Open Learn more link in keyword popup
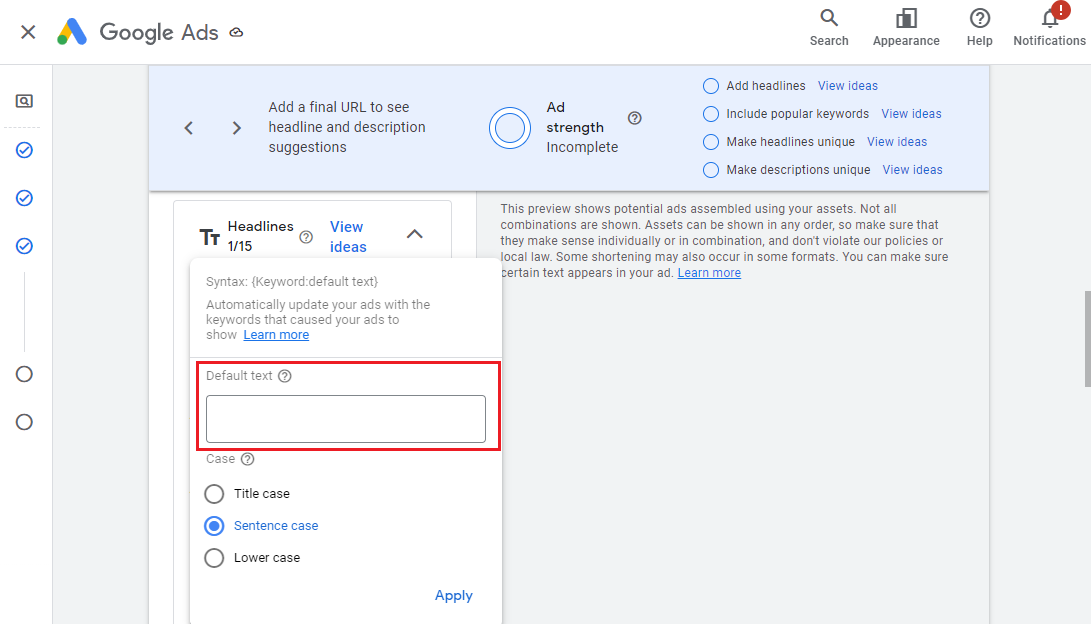The image size is (1091, 624). [x=276, y=335]
